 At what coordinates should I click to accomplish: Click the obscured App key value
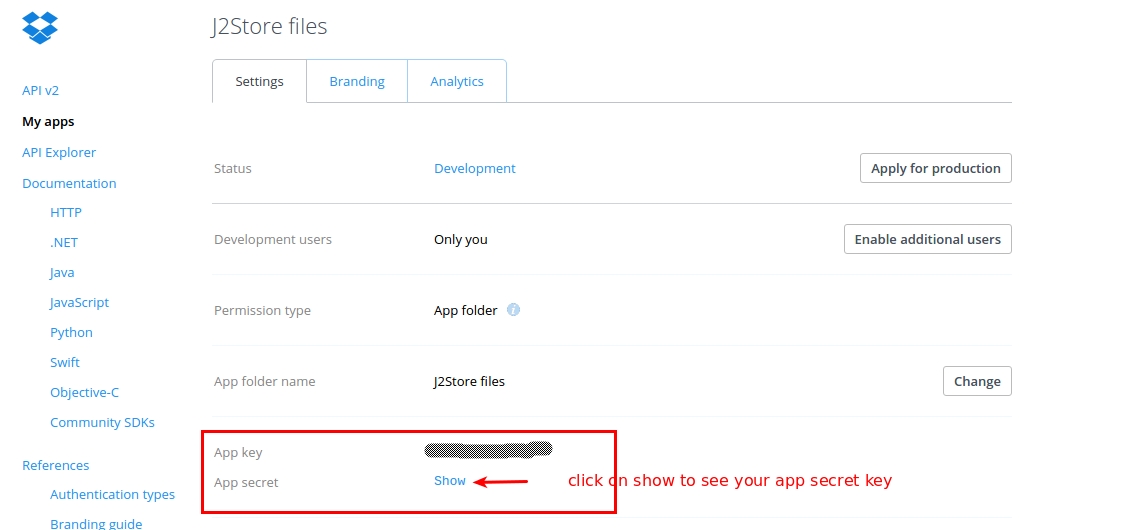[x=488, y=450]
